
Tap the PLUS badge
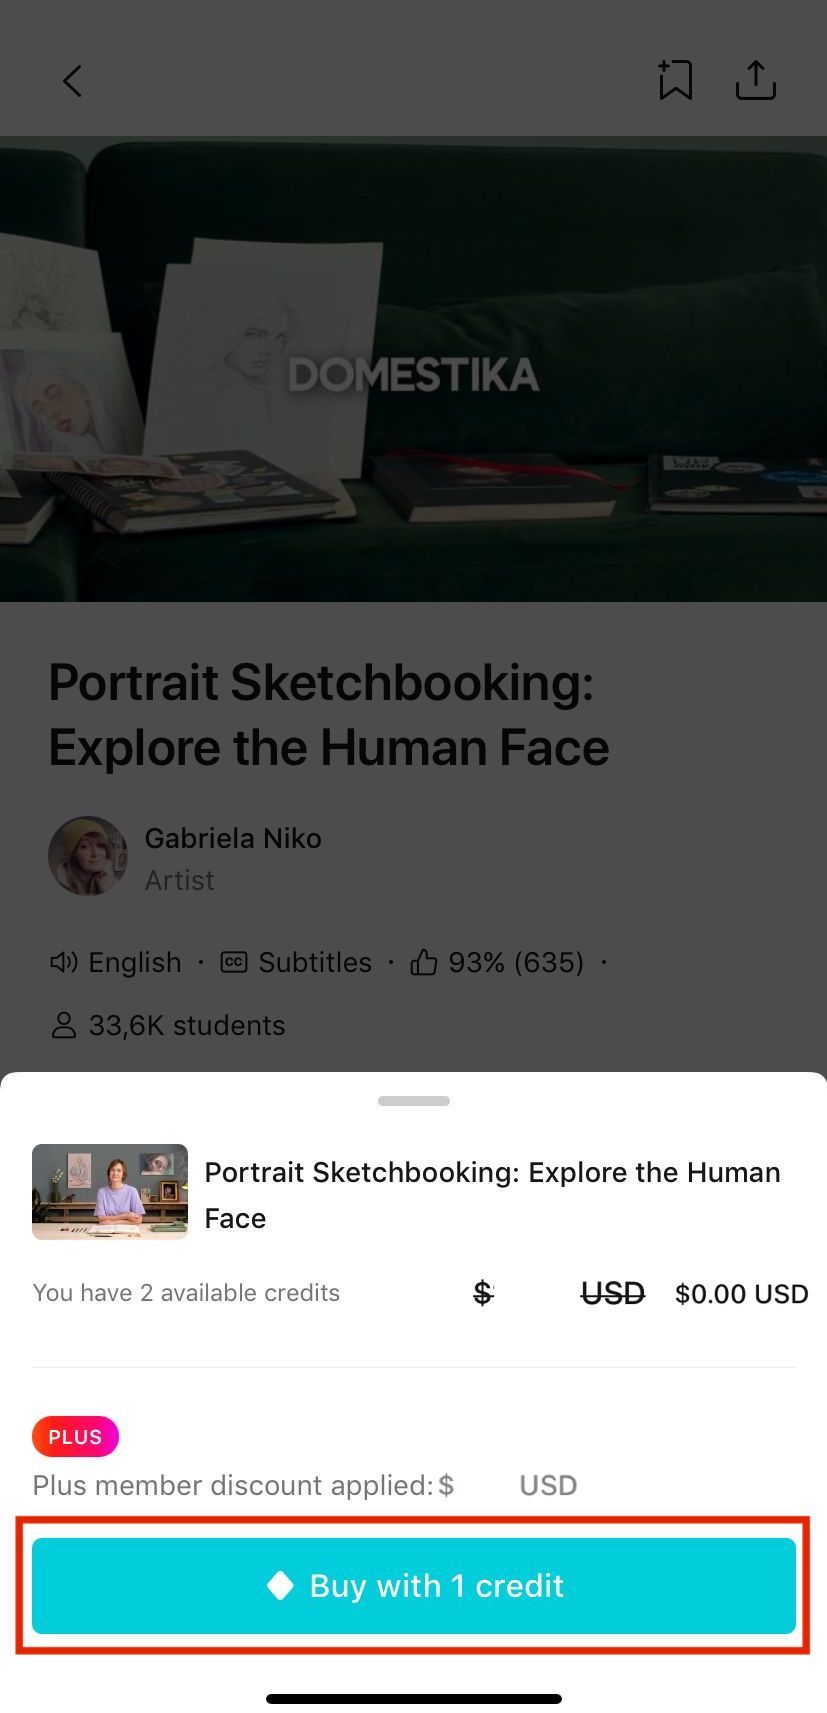[x=75, y=1437]
